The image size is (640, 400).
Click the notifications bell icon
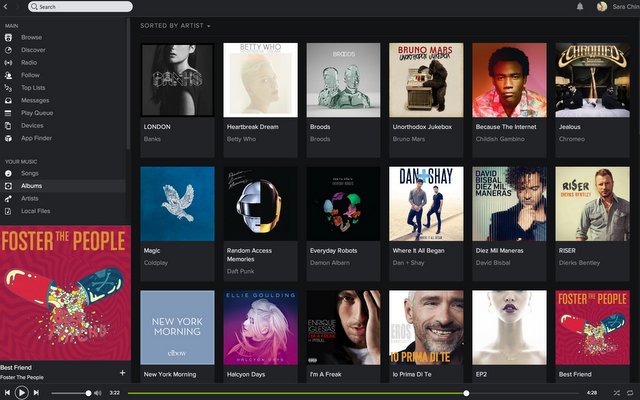pos(580,7)
